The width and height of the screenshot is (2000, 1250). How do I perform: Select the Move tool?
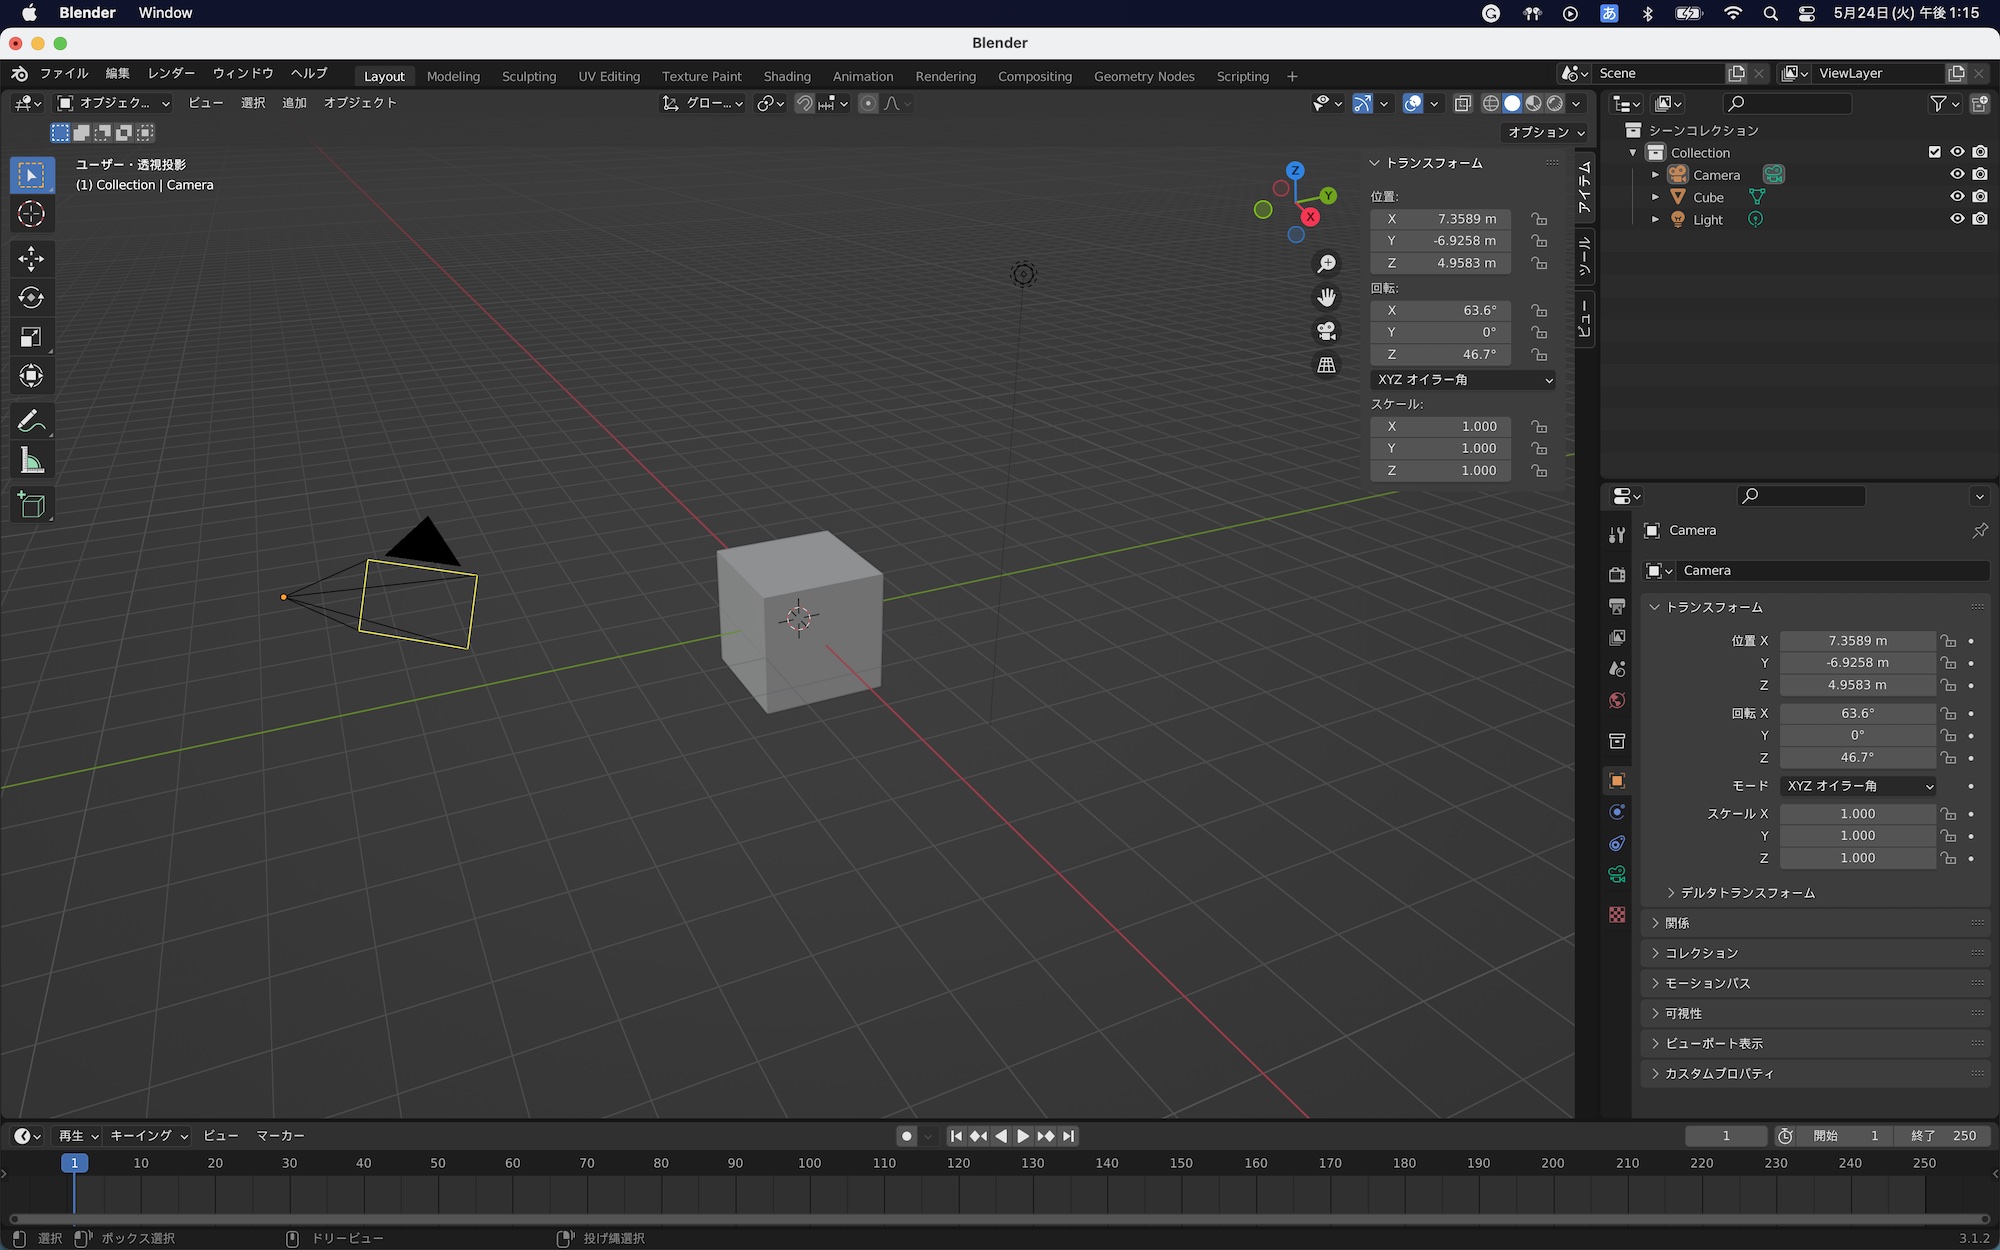pos(31,259)
